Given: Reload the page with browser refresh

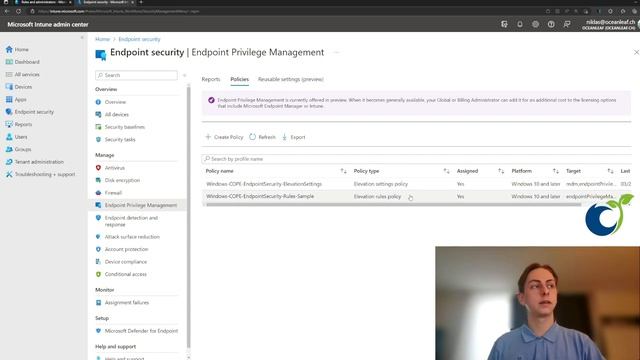Looking at the screenshot, I should (19, 11).
